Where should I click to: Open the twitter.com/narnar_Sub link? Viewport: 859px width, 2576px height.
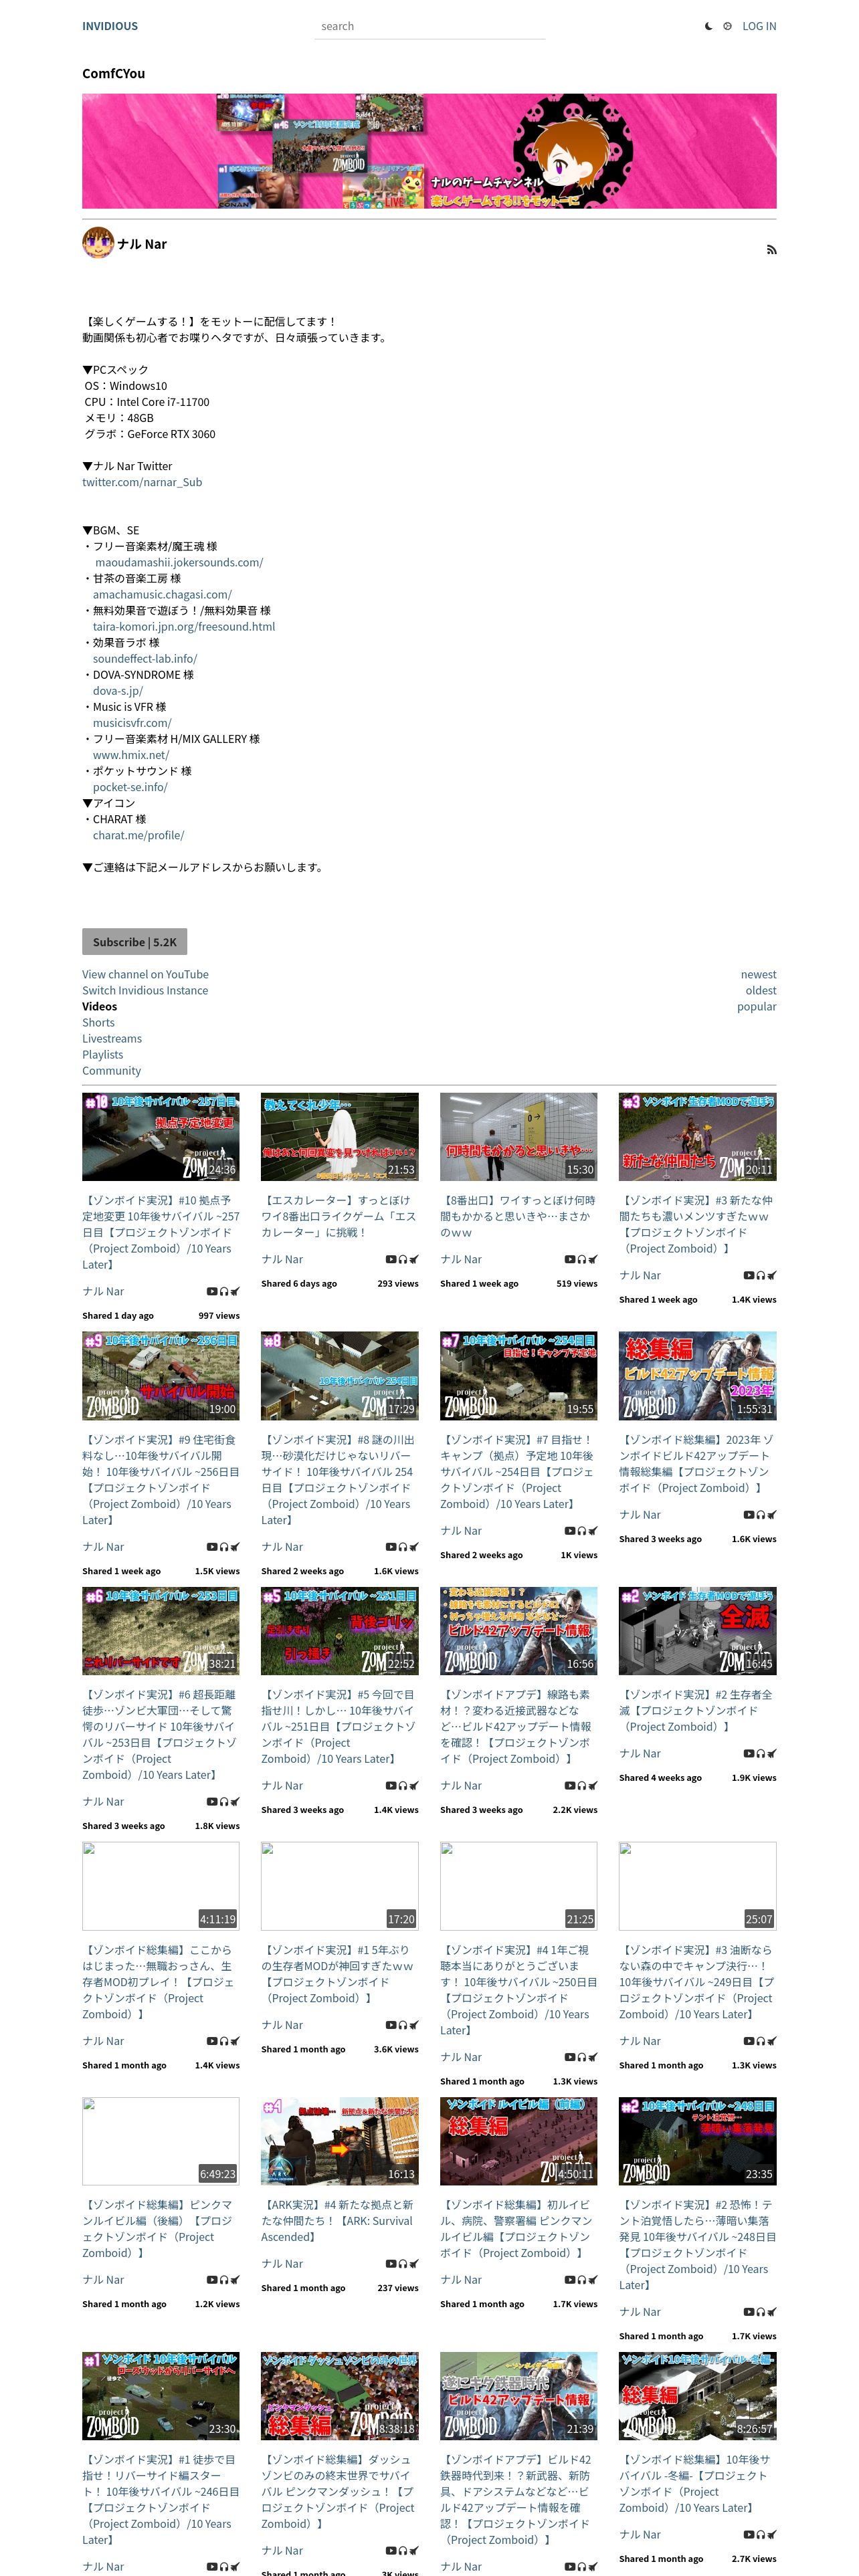[x=142, y=482]
